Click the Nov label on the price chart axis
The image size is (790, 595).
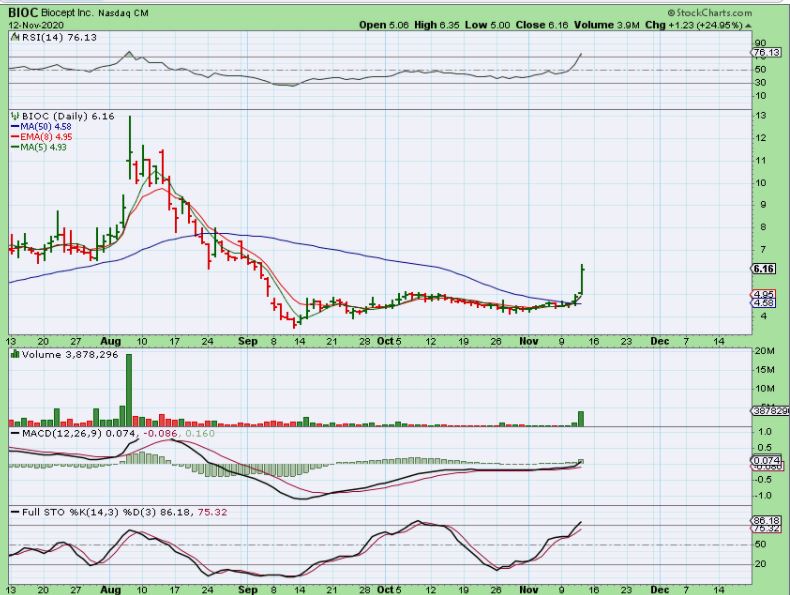tap(529, 341)
